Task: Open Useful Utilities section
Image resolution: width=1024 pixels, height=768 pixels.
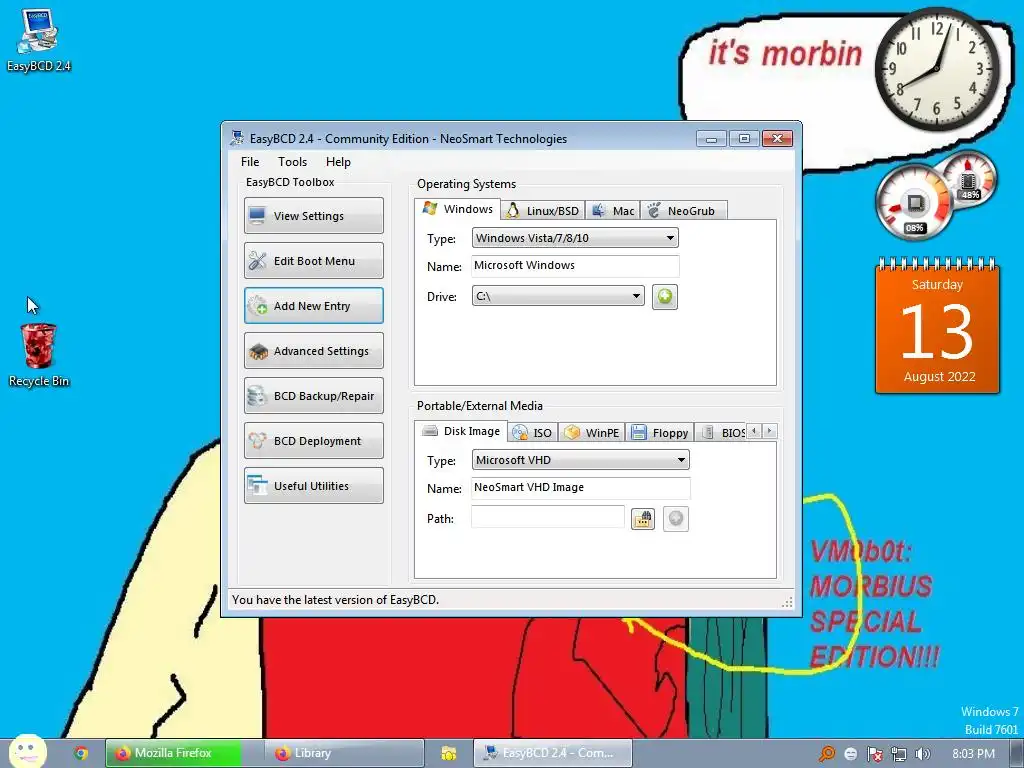Action: (313, 486)
